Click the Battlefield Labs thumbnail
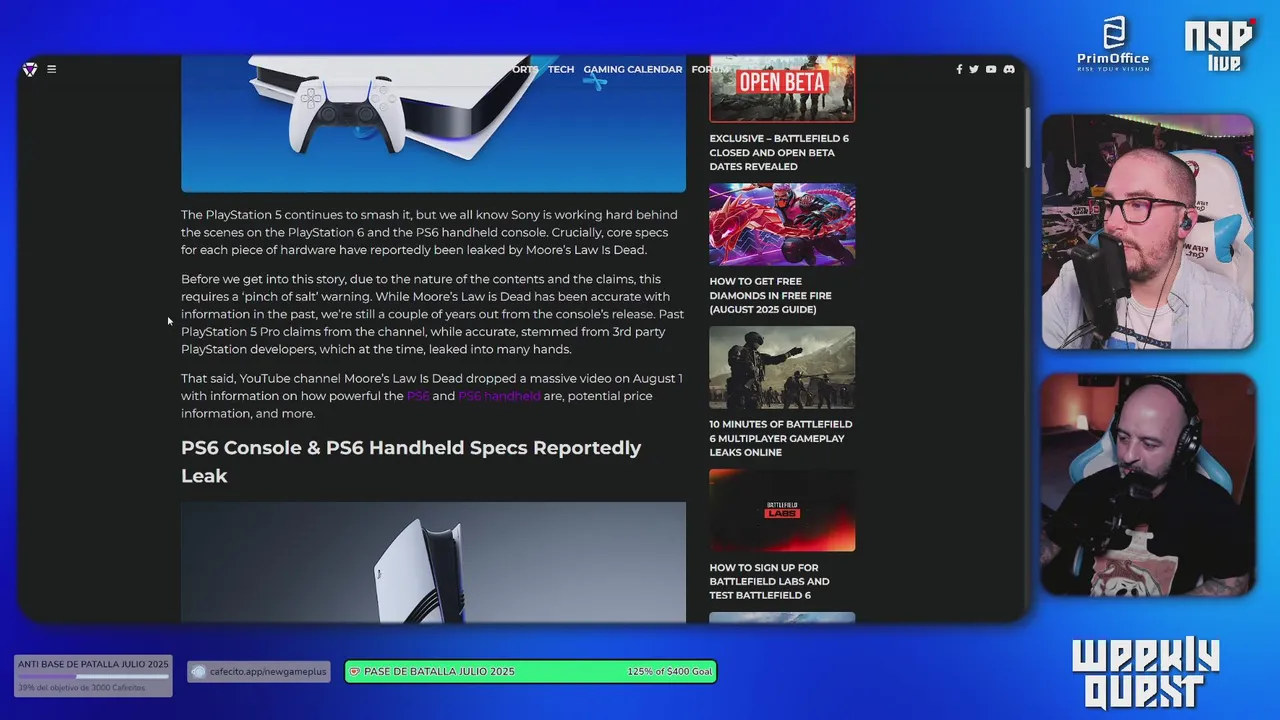 pyautogui.click(x=782, y=510)
